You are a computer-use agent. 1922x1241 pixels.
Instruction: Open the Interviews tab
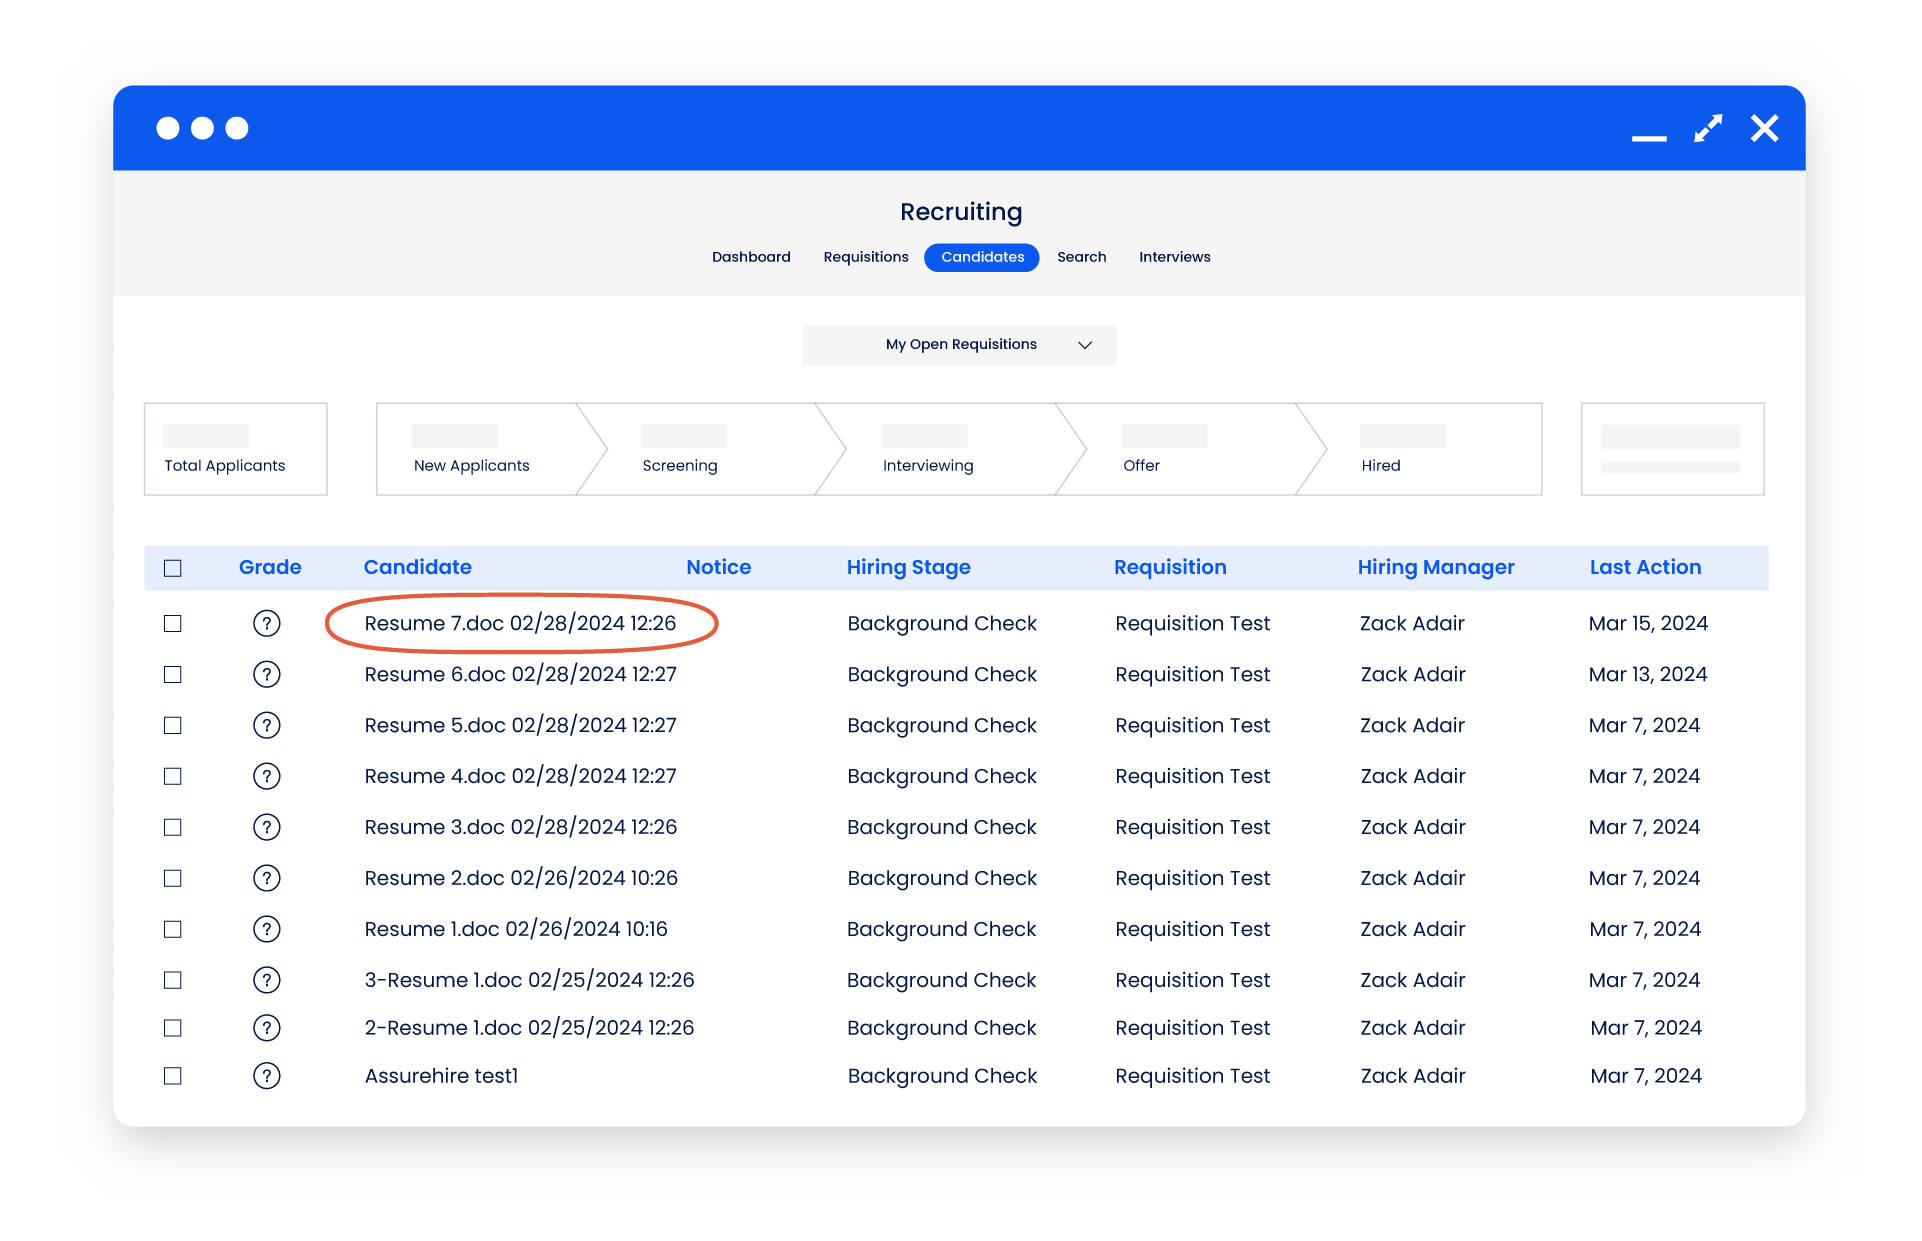pos(1174,257)
